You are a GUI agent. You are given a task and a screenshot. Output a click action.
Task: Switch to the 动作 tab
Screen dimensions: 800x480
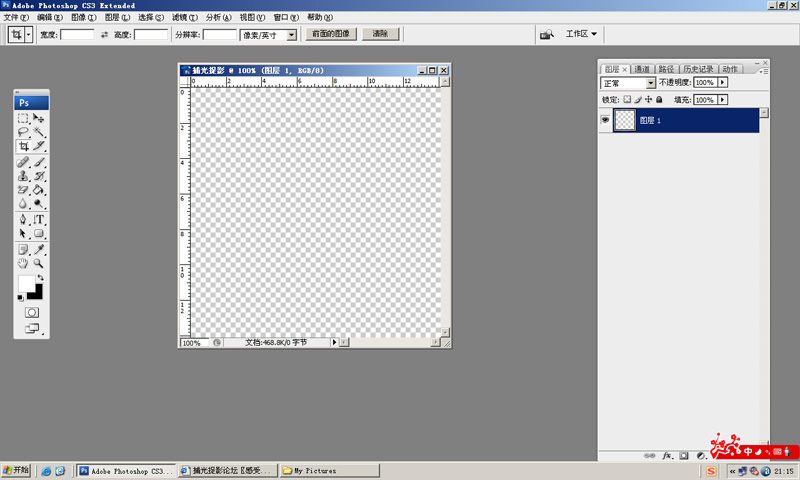click(730, 69)
